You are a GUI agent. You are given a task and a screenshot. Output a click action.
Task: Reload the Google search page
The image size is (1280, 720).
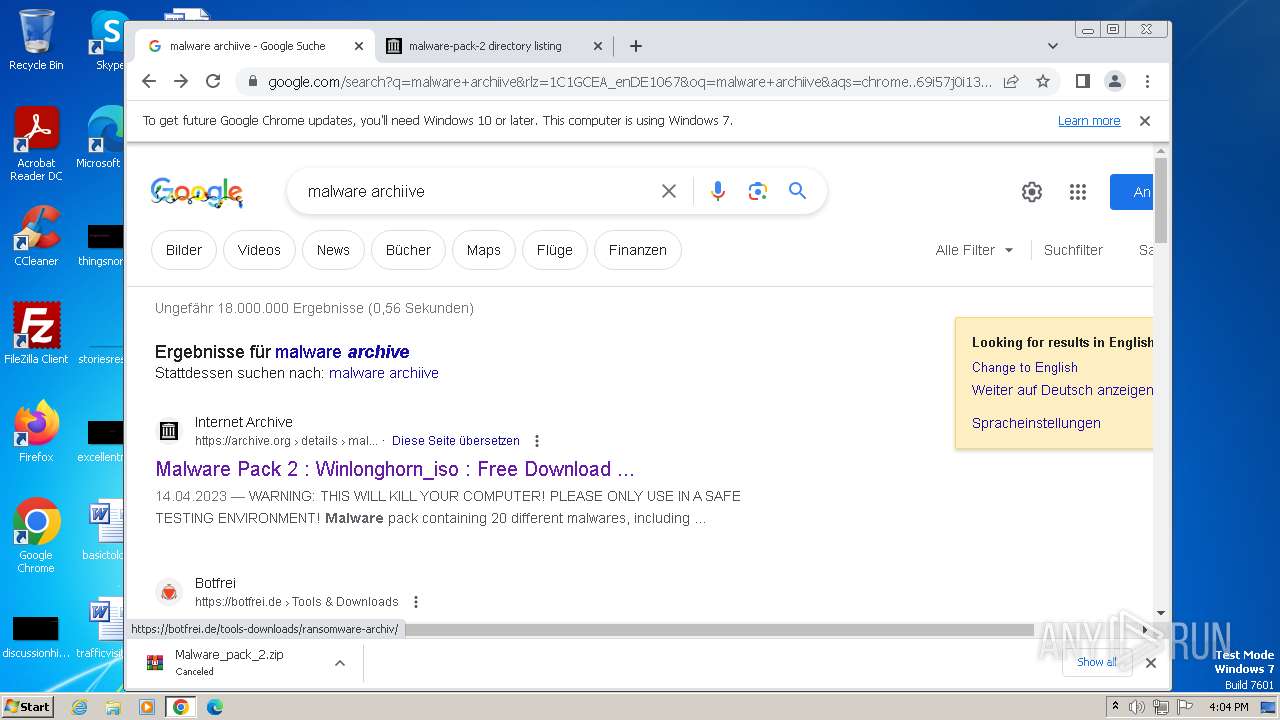[213, 81]
